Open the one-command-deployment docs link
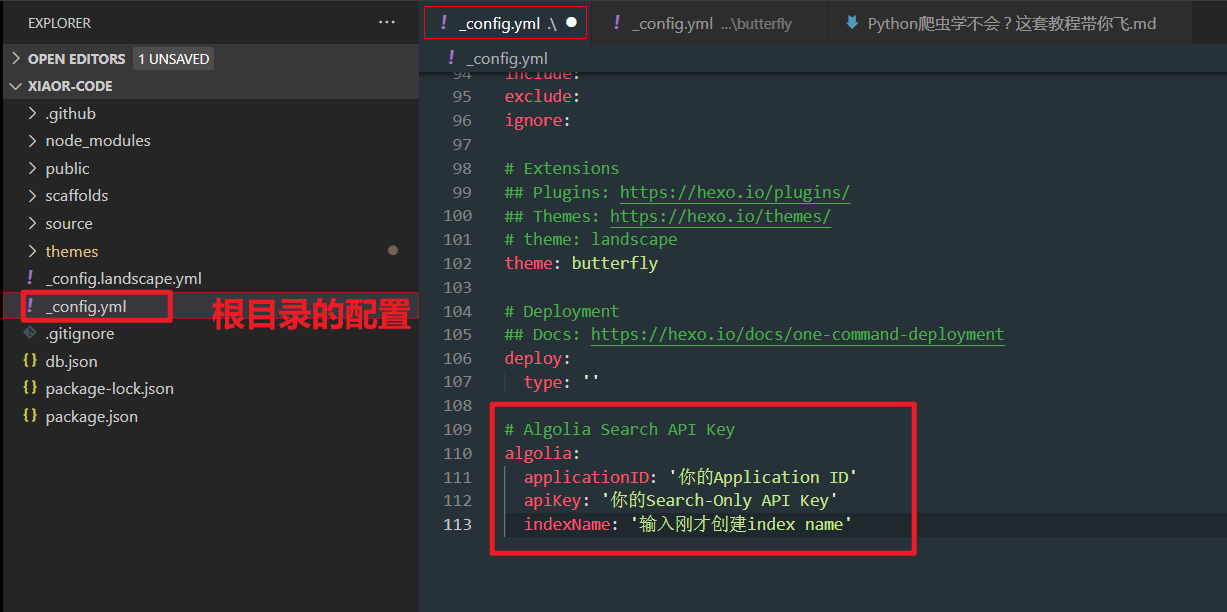This screenshot has width=1227, height=612. [x=797, y=334]
